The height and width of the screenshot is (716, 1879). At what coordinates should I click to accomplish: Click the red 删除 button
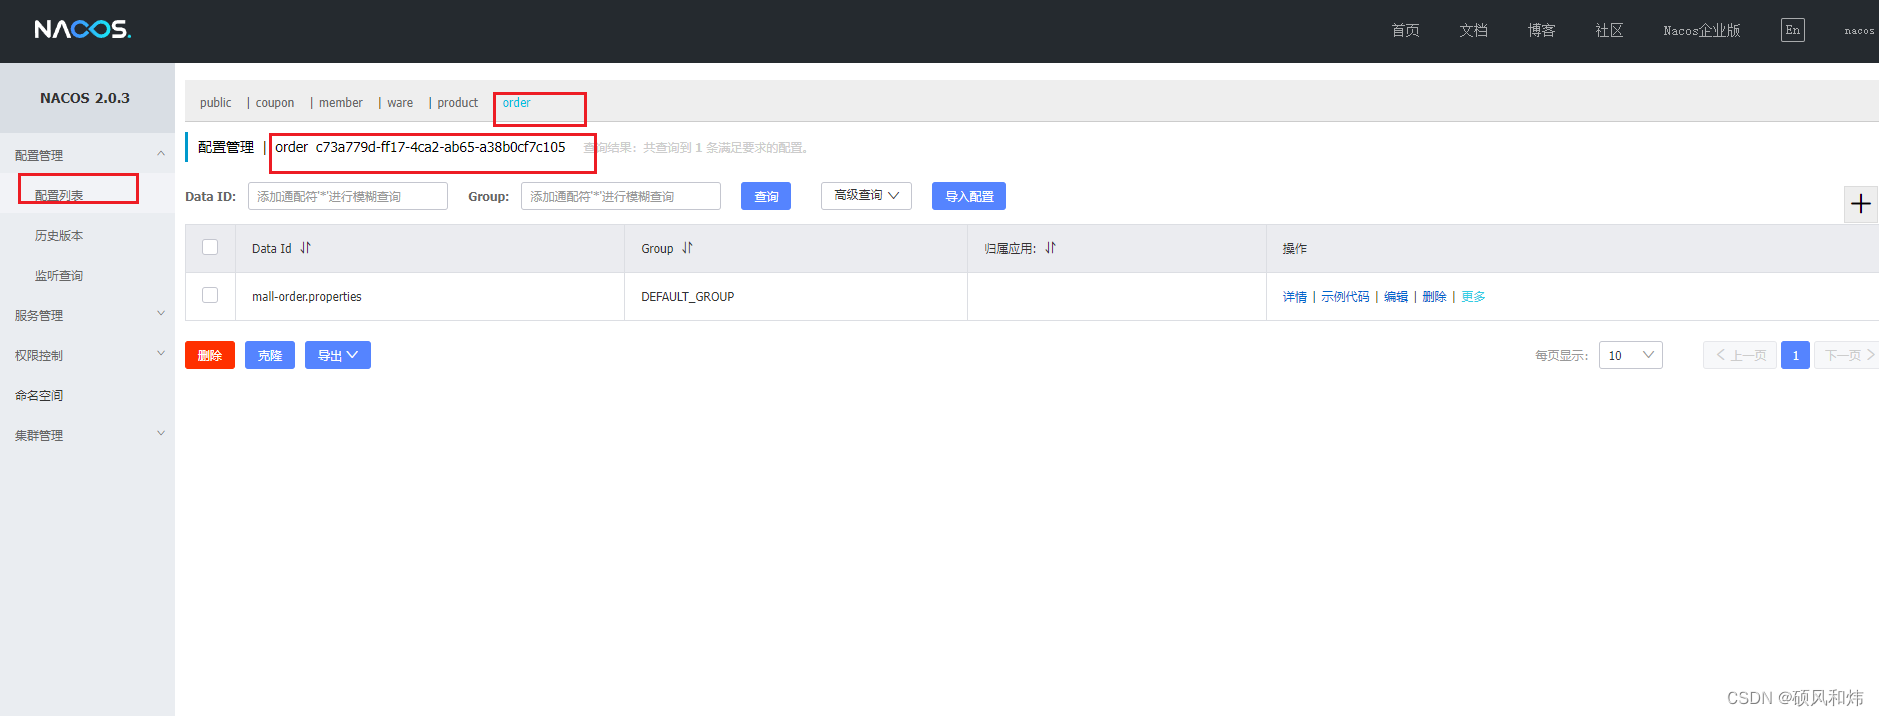click(210, 355)
